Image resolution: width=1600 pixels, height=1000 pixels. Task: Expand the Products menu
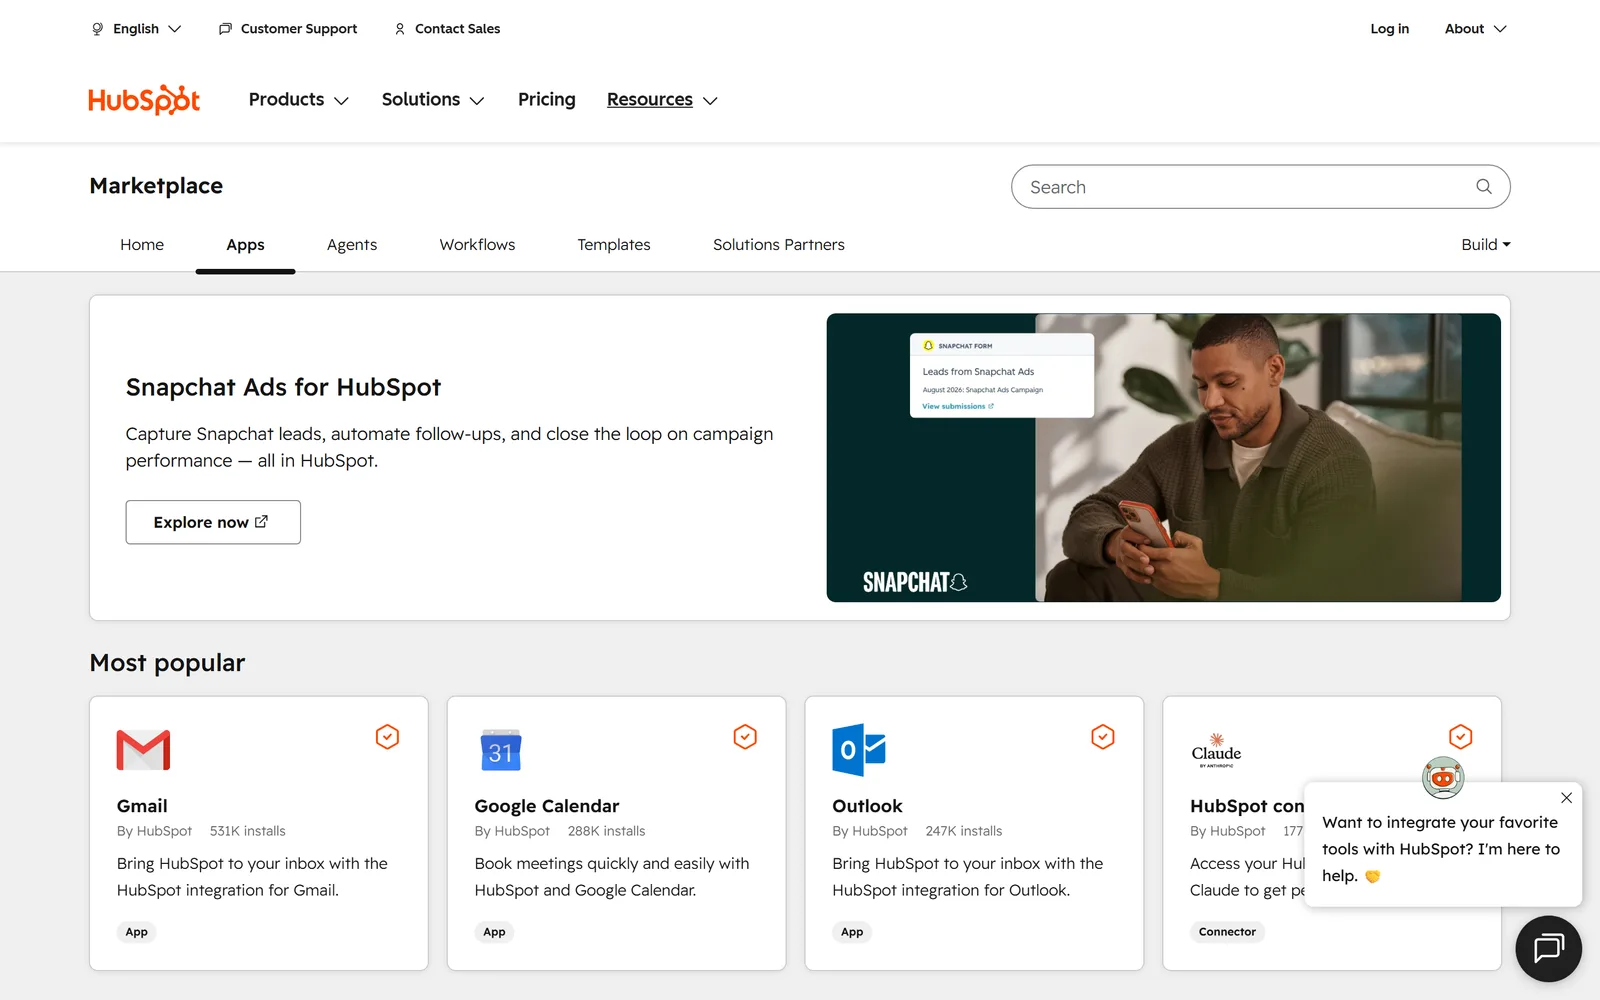298,100
